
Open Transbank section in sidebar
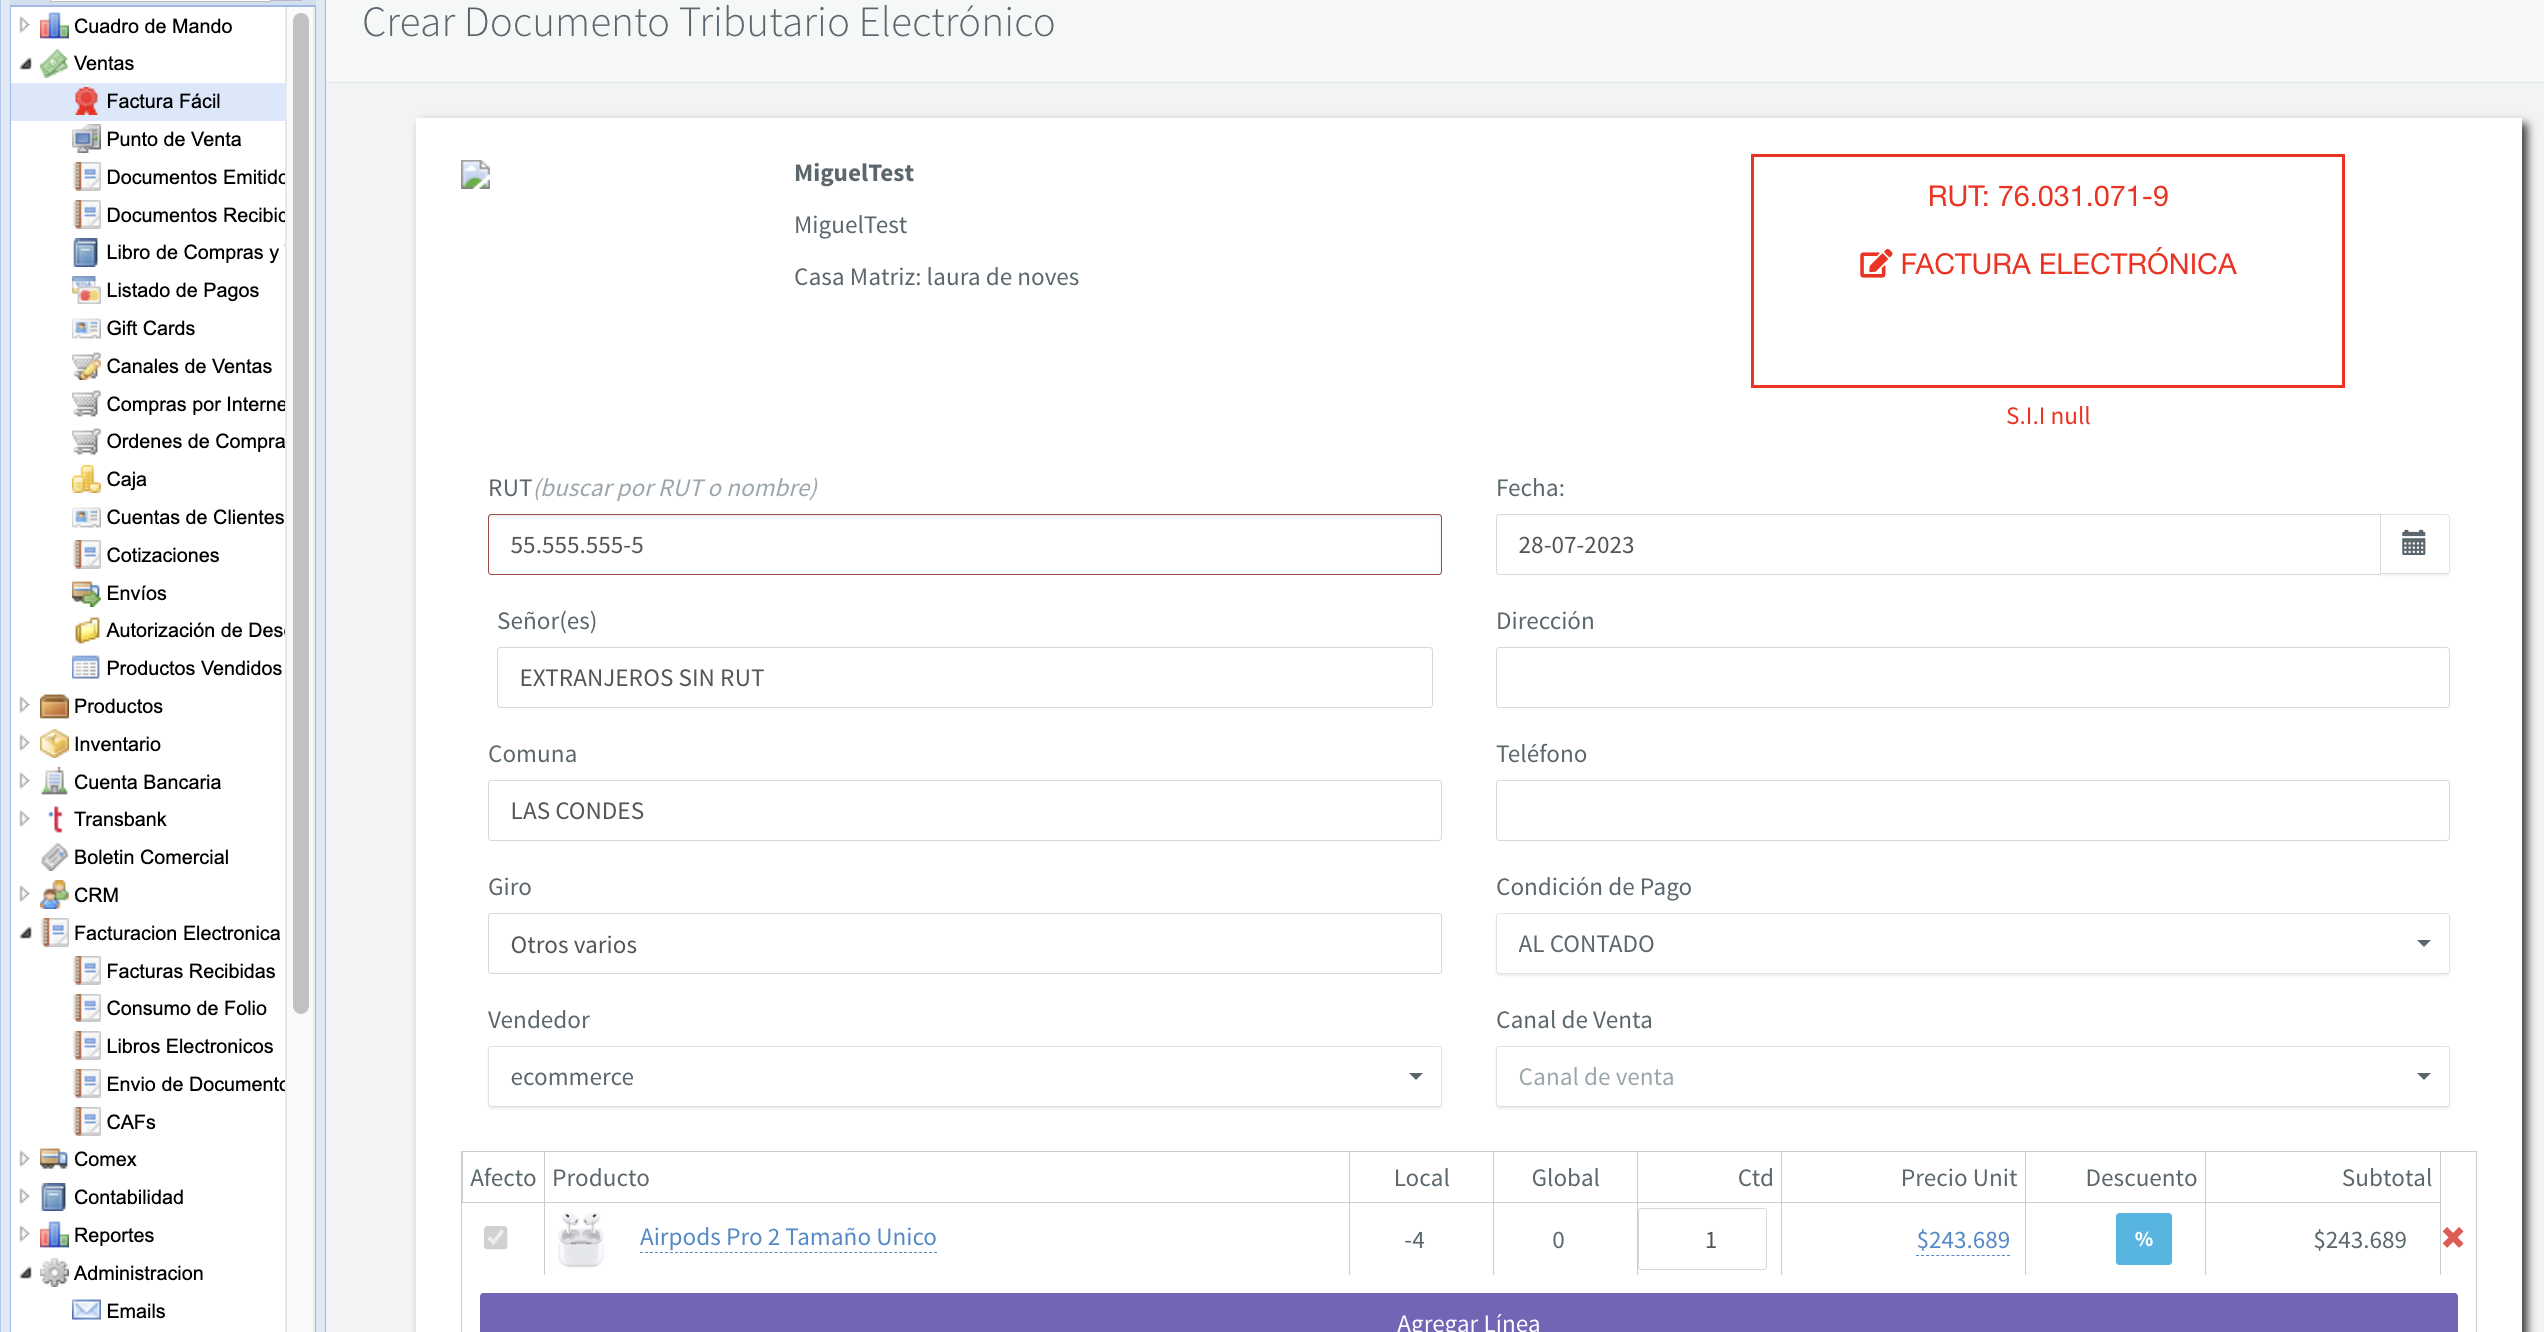120,819
